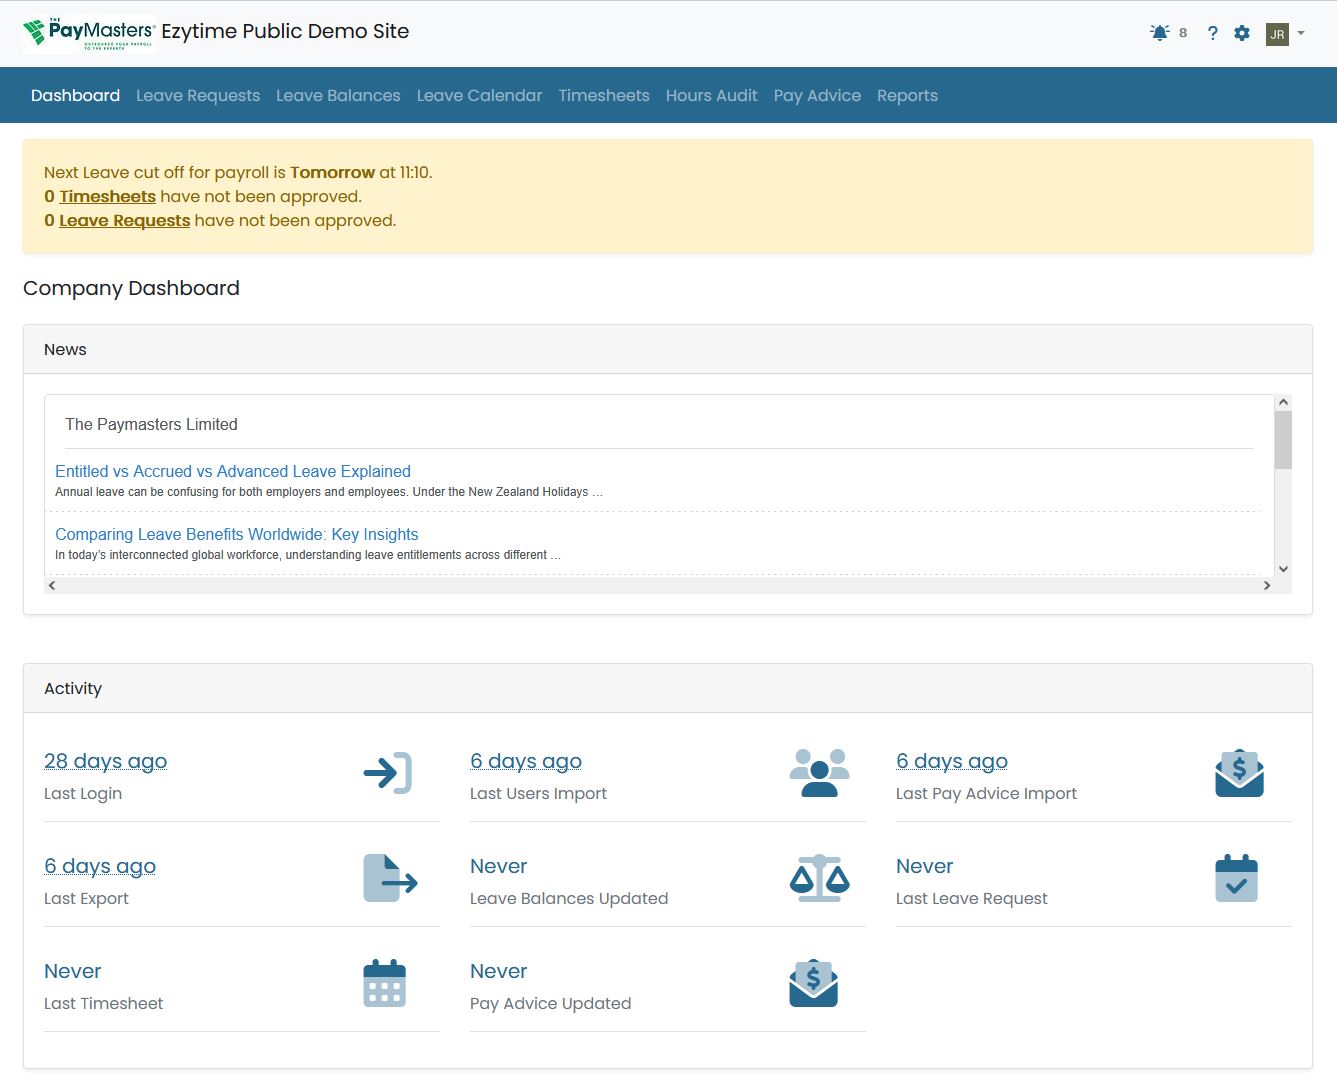Open the Leave Requests tab
The image size is (1337, 1081).
click(x=198, y=95)
